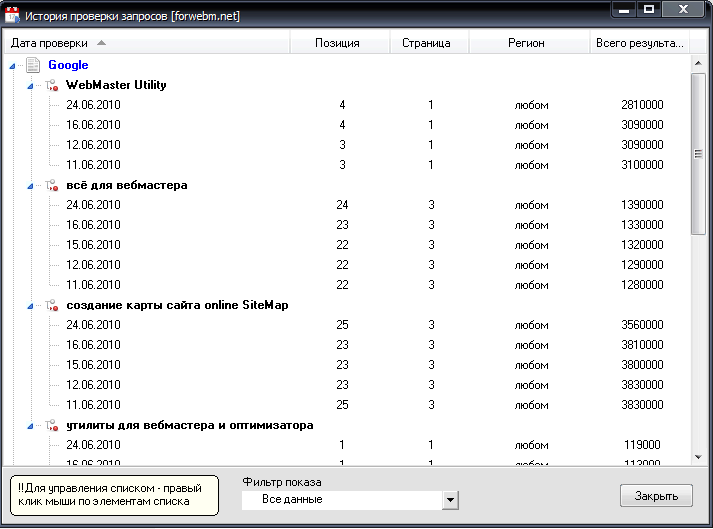Click the calendar app icon in title bar
Viewport: 713px width, 529px height.
click(x=12, y=16)
